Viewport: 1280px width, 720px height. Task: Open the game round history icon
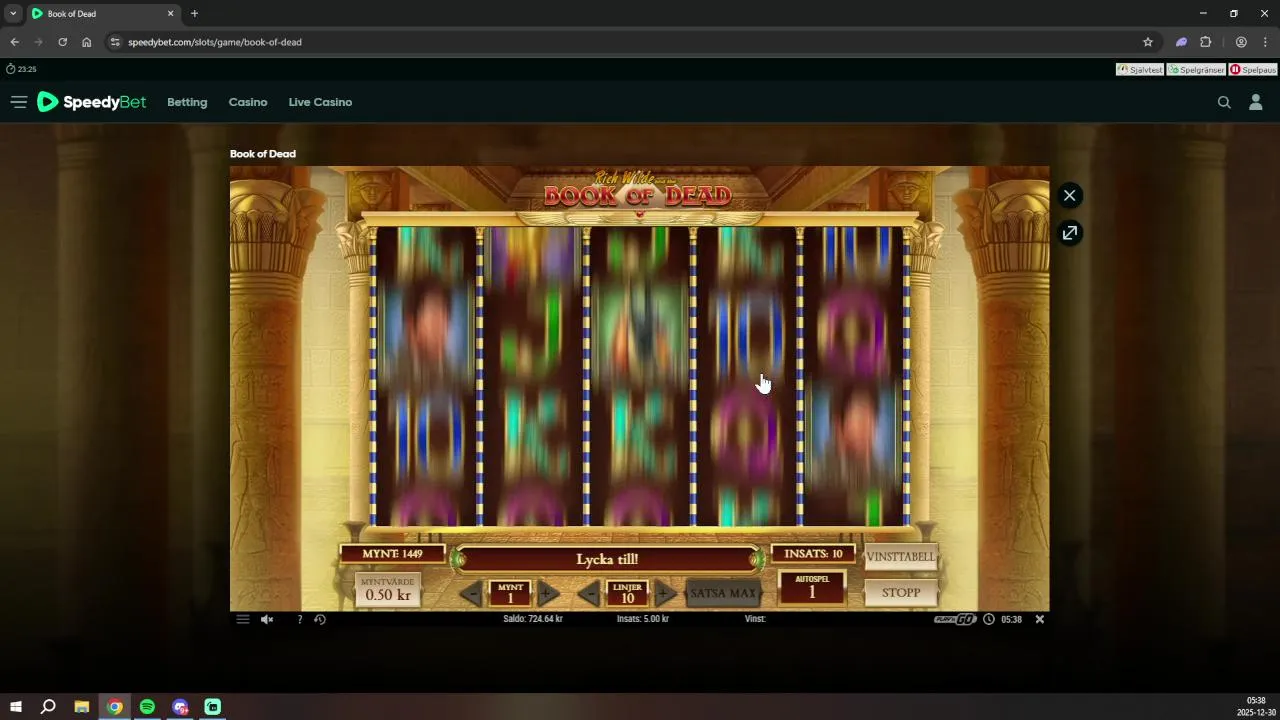point(320,619)
